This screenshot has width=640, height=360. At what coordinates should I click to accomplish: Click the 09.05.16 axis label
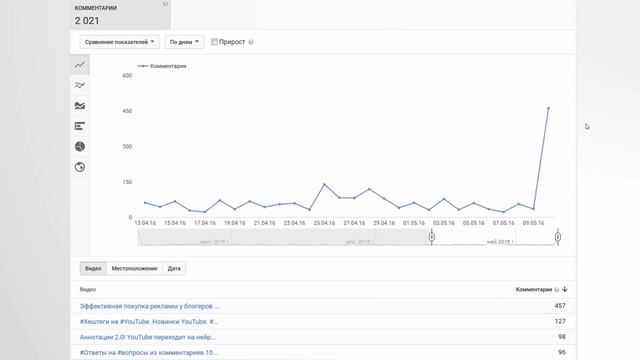(533, 223)
